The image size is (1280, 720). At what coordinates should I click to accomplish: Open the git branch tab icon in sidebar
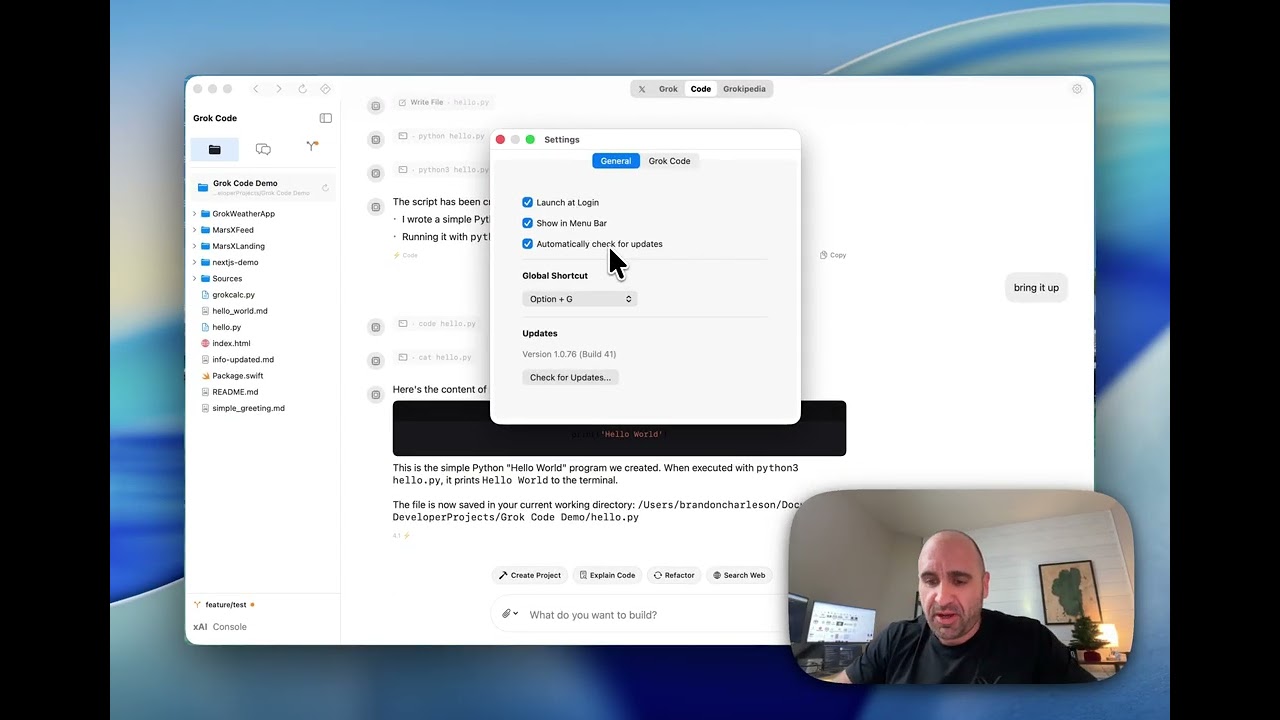coord(312,147)
